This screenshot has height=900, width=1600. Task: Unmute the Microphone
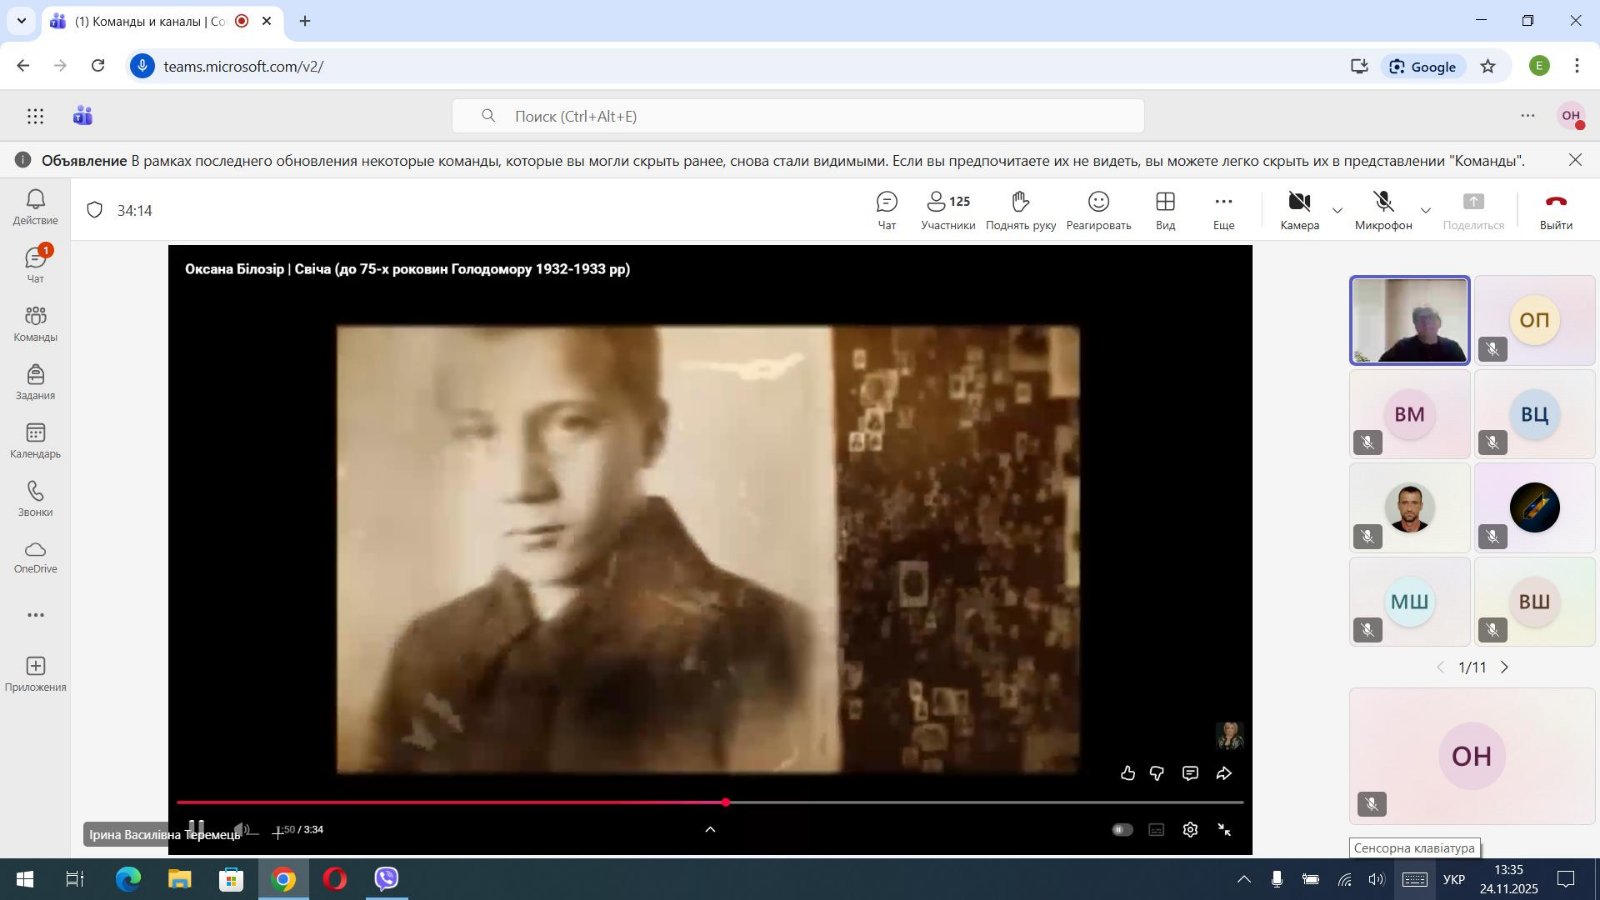tap(1383, 209)
